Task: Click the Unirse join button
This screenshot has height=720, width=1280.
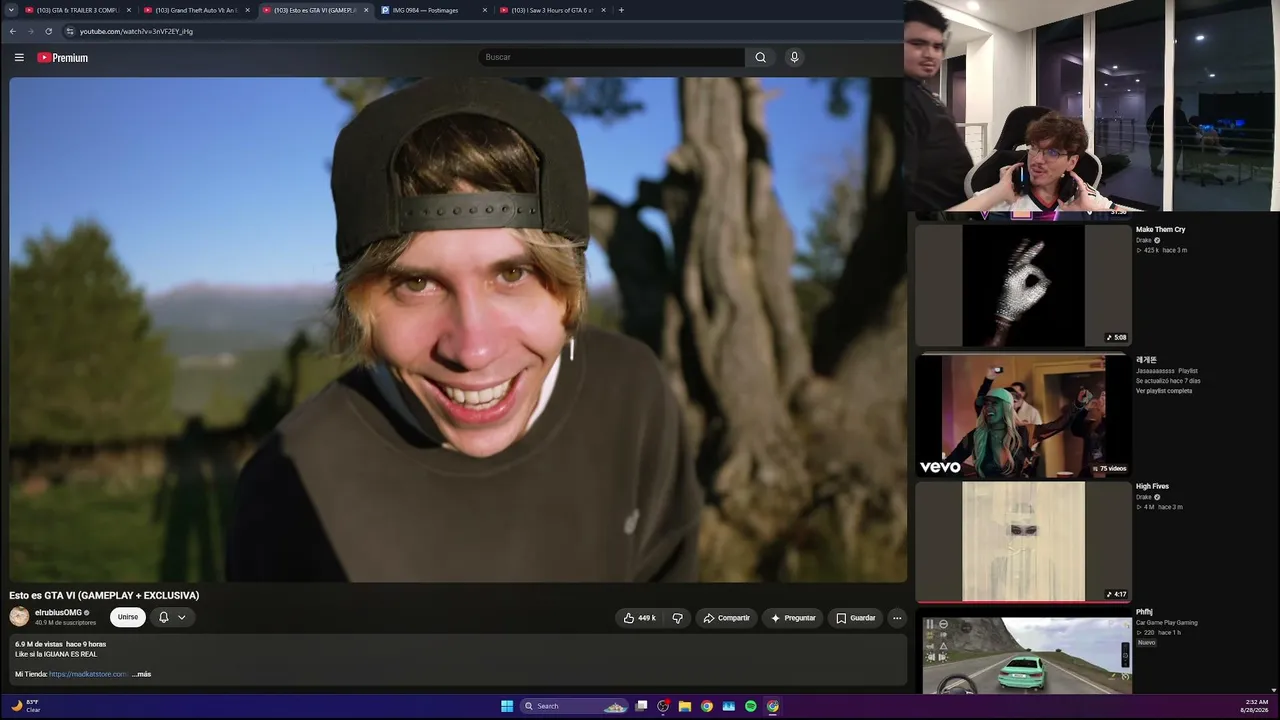Action: pyautogui.click(x=128, y=617)
